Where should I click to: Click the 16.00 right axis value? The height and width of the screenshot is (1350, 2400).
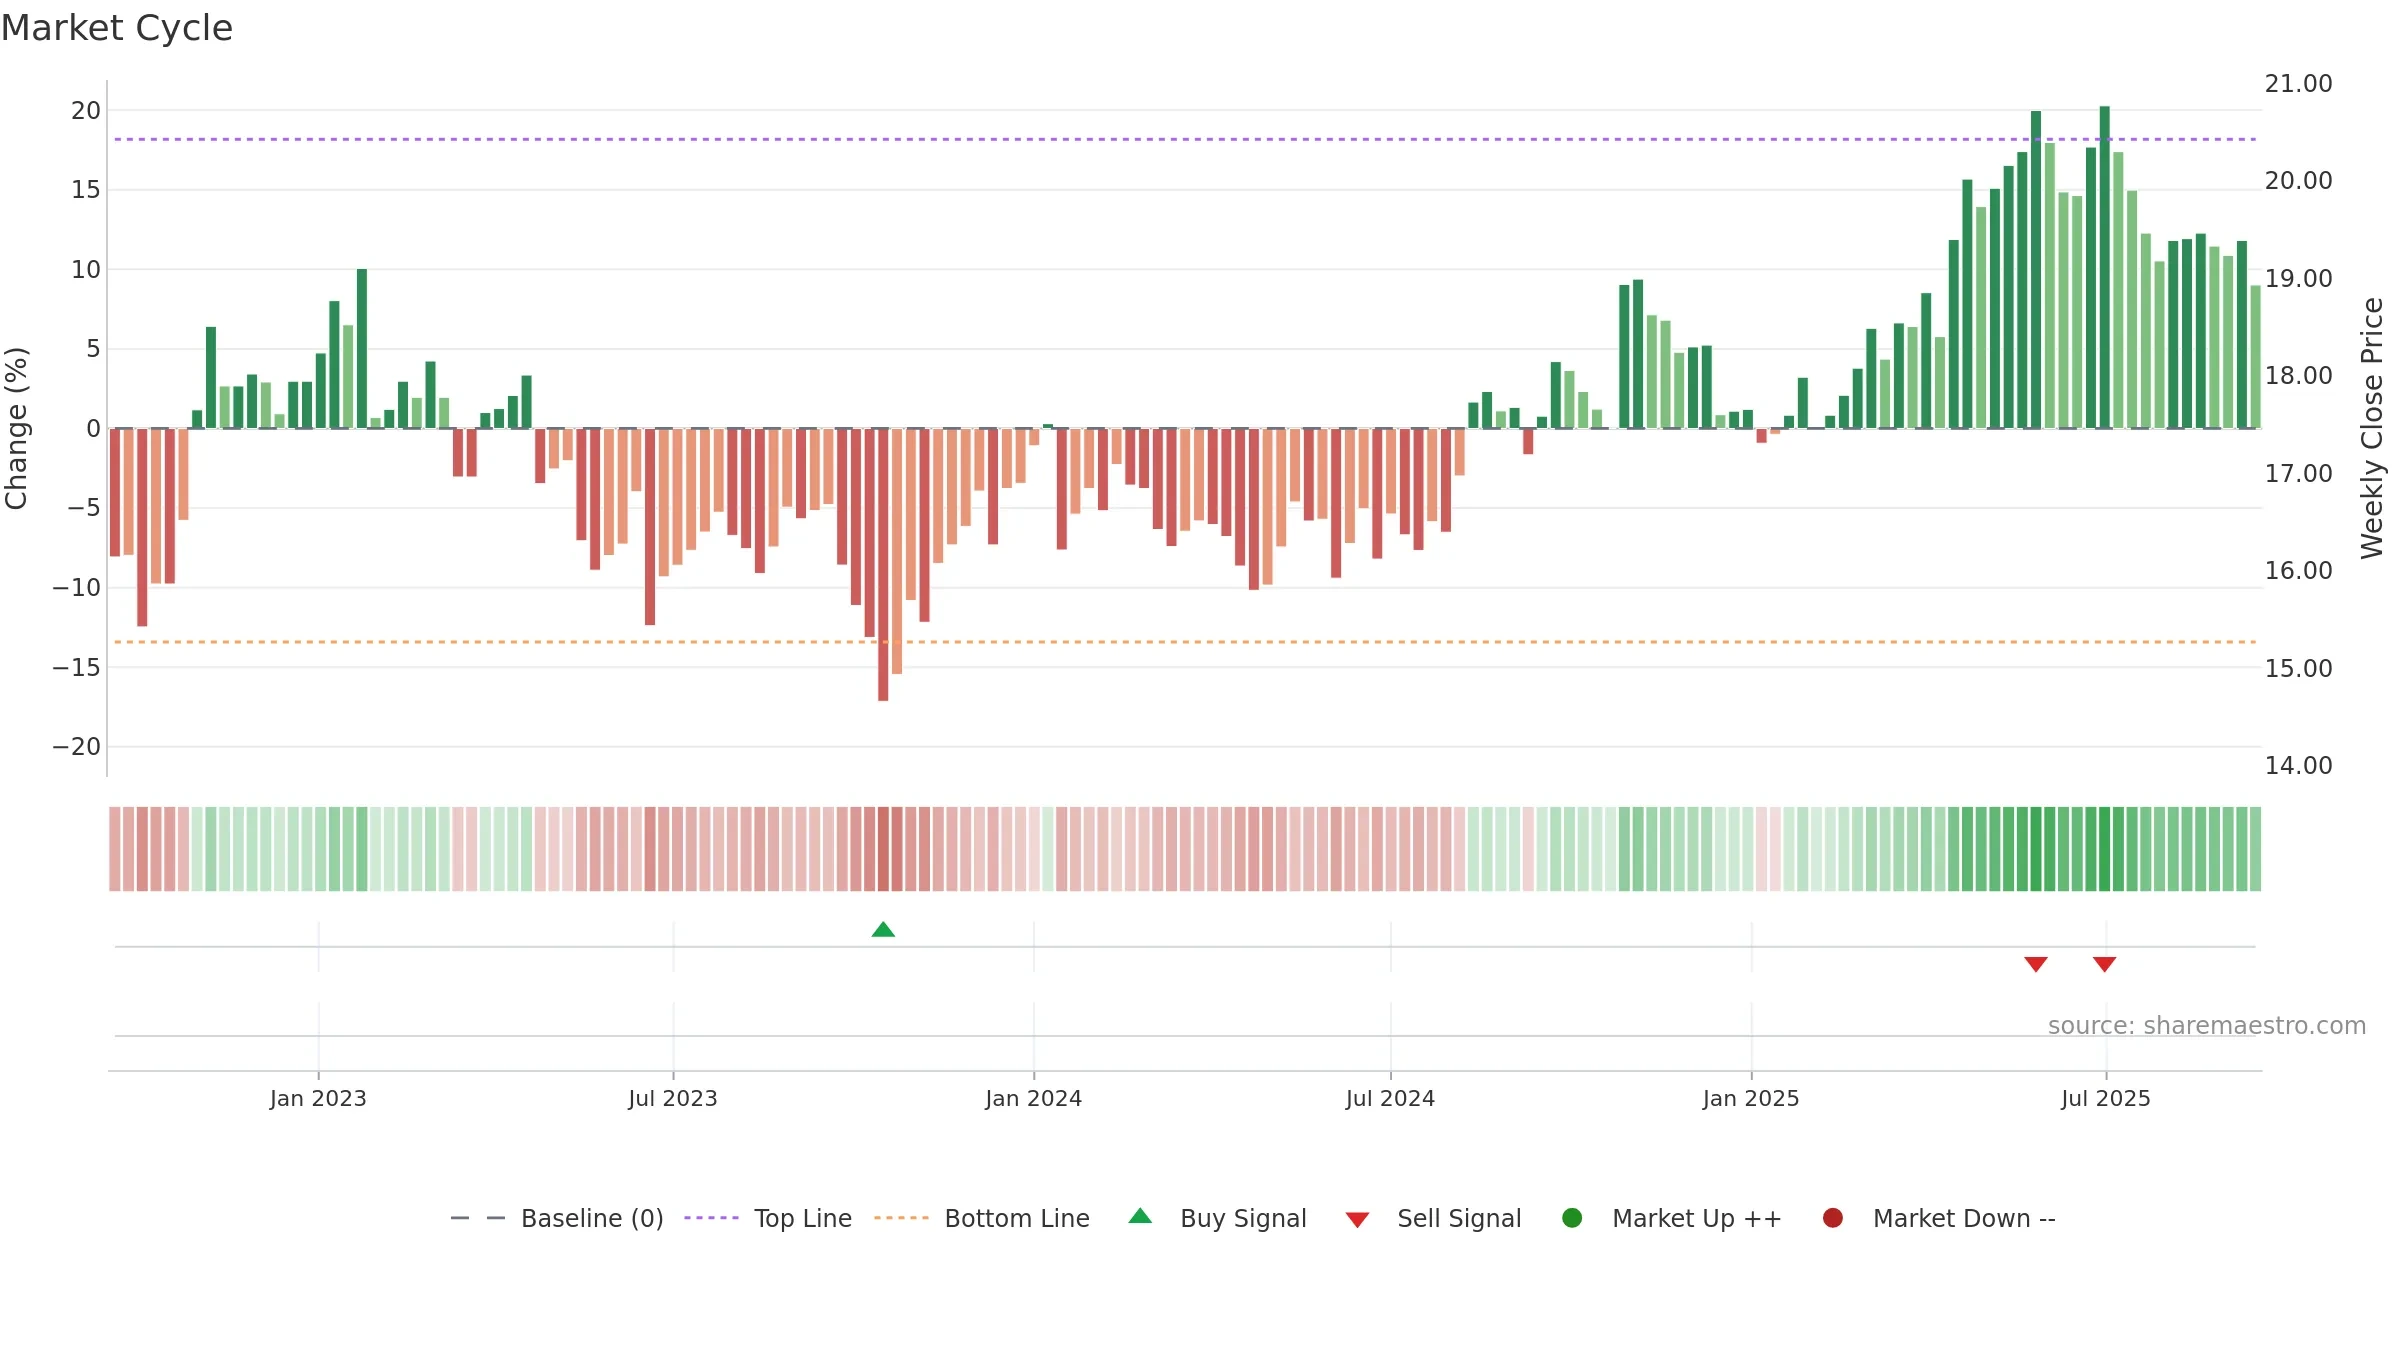(2298, 571)
